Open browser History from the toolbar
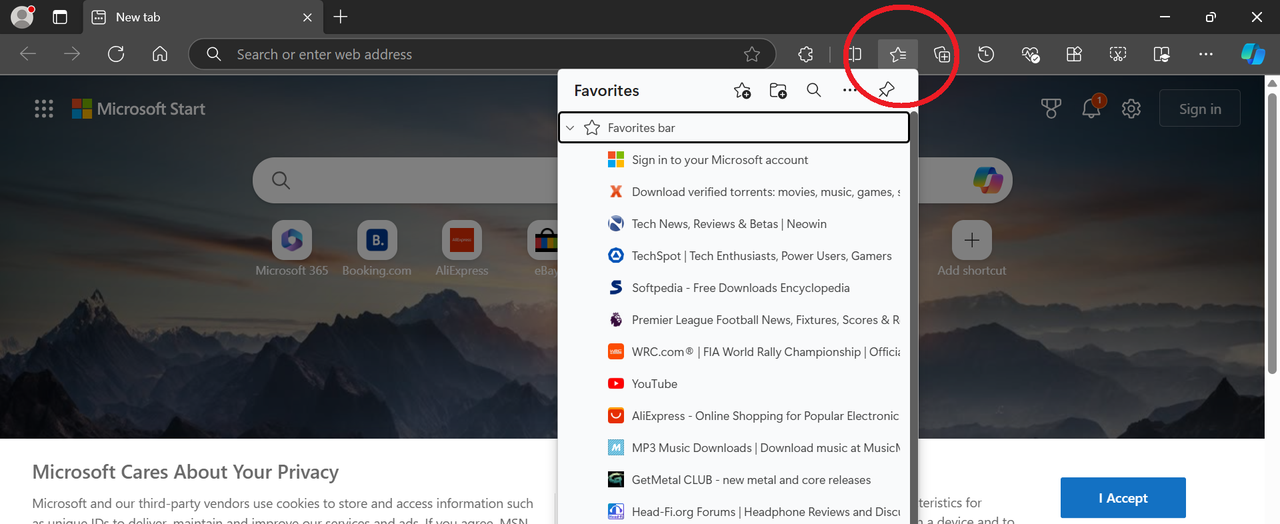This screenshot has height=524, width=1280. click(x=986, y=55)
